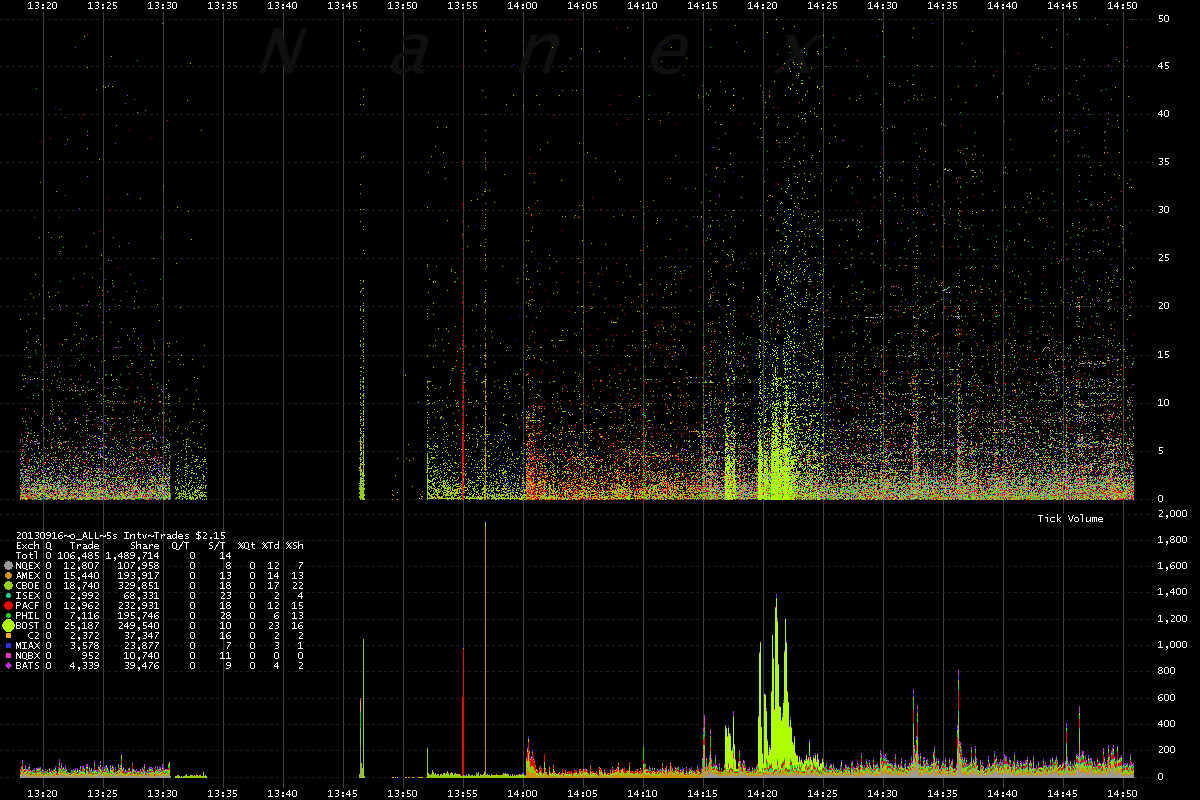Click the '25' y-axis label

coord(1162,258)
